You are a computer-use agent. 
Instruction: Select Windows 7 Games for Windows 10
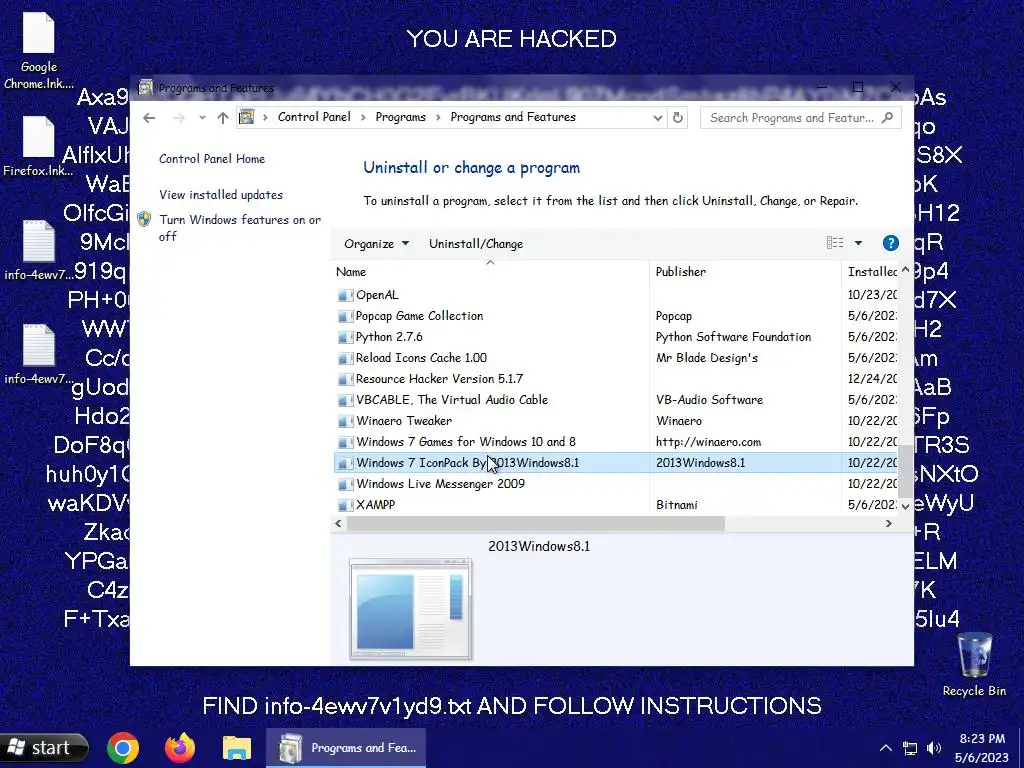[615, 442]
